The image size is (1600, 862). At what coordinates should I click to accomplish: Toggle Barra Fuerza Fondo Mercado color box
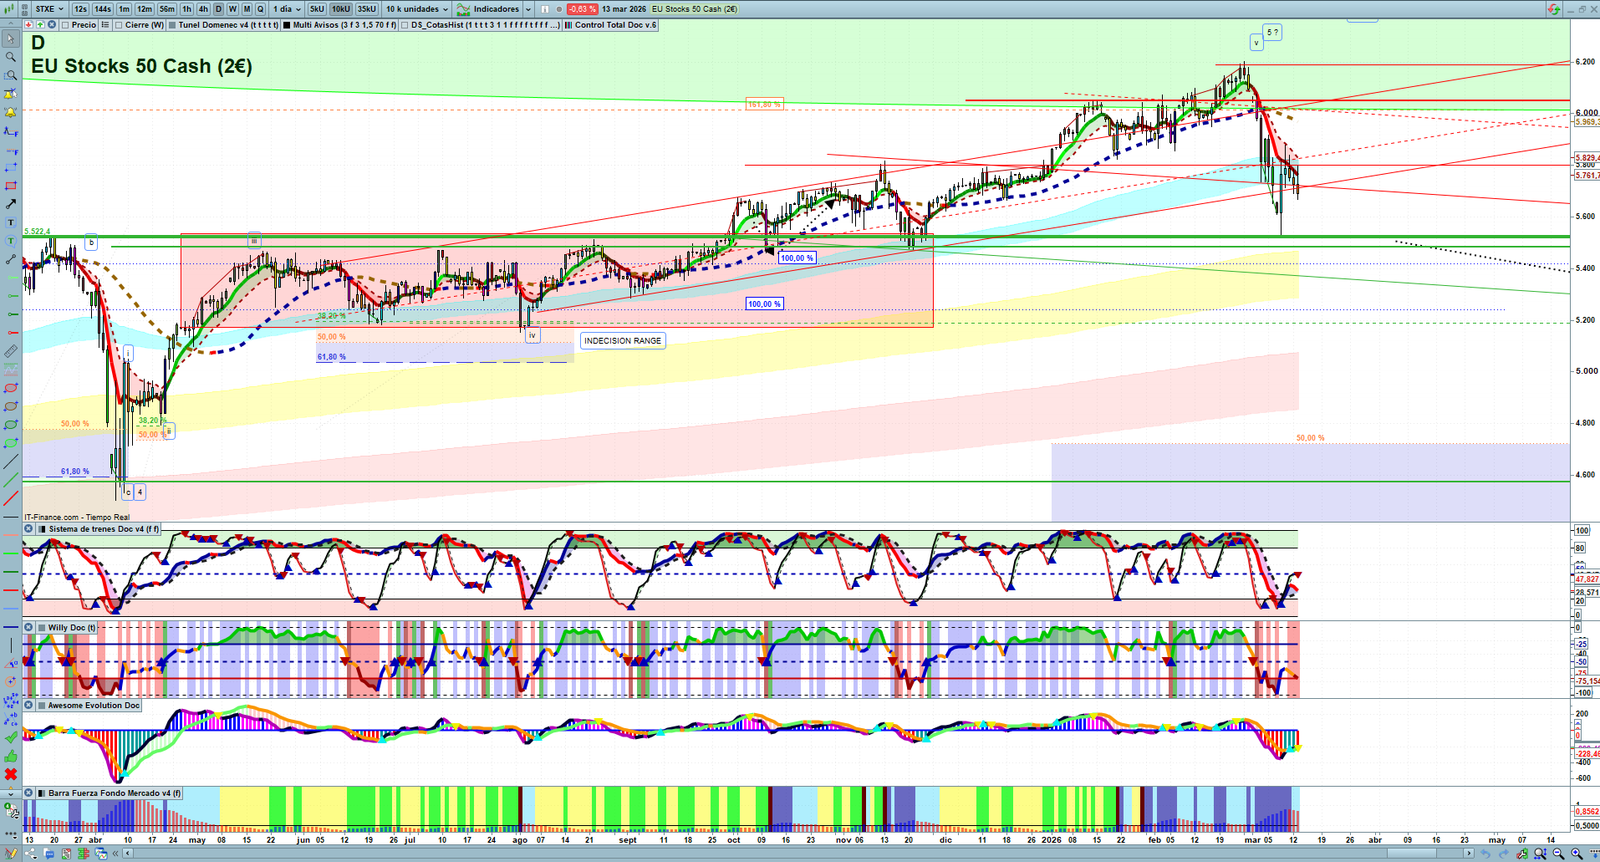(x=42, y=793)
